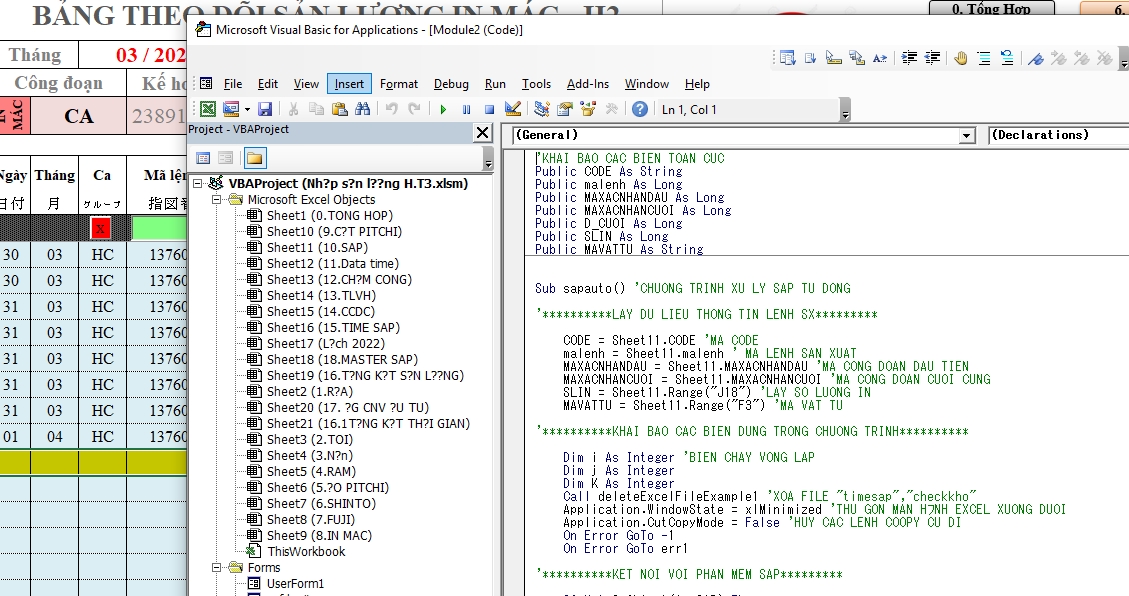Click List Properties/Methods icon in Edit toolbar

788,58
